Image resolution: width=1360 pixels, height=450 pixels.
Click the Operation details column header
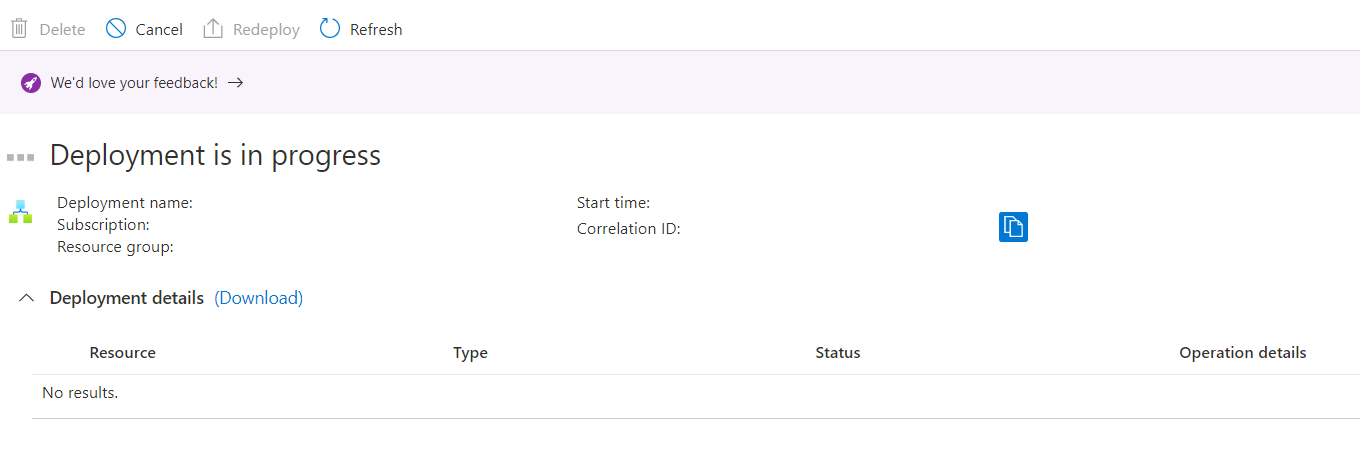pyautogui.click(x=1243, y=353)
